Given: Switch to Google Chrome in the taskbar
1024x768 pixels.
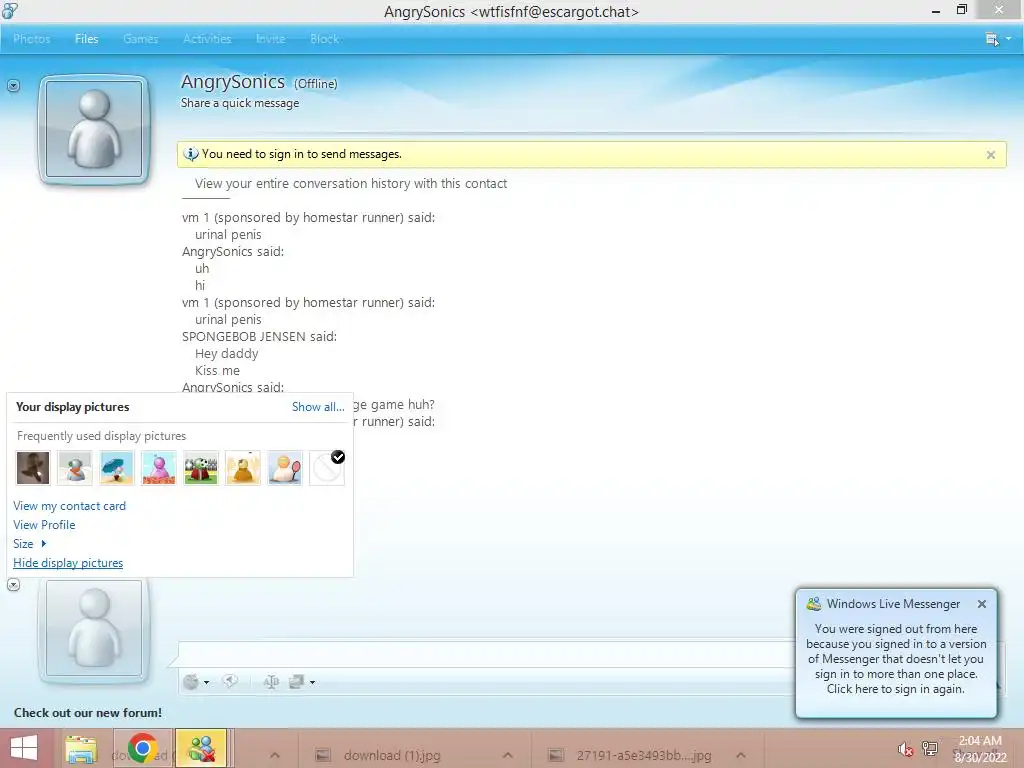Looking at the screenshot, I should pyautogui.click(x=142, y=748).
